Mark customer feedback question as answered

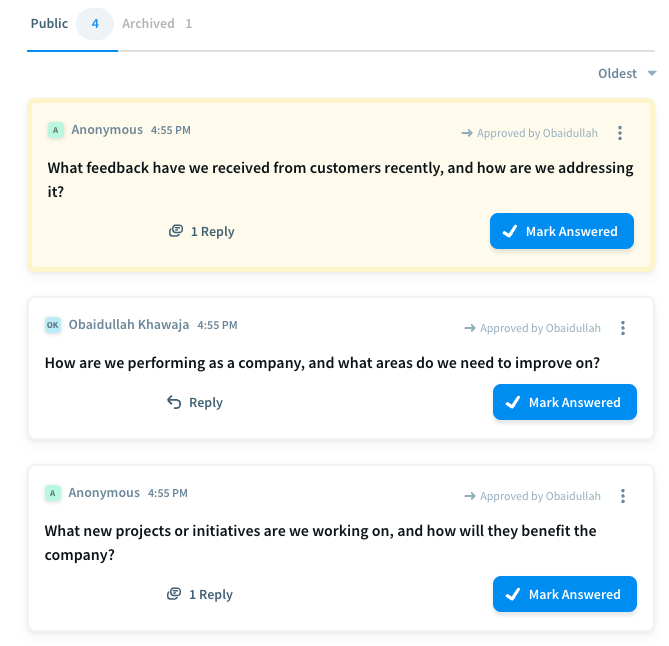pos(561,231)
